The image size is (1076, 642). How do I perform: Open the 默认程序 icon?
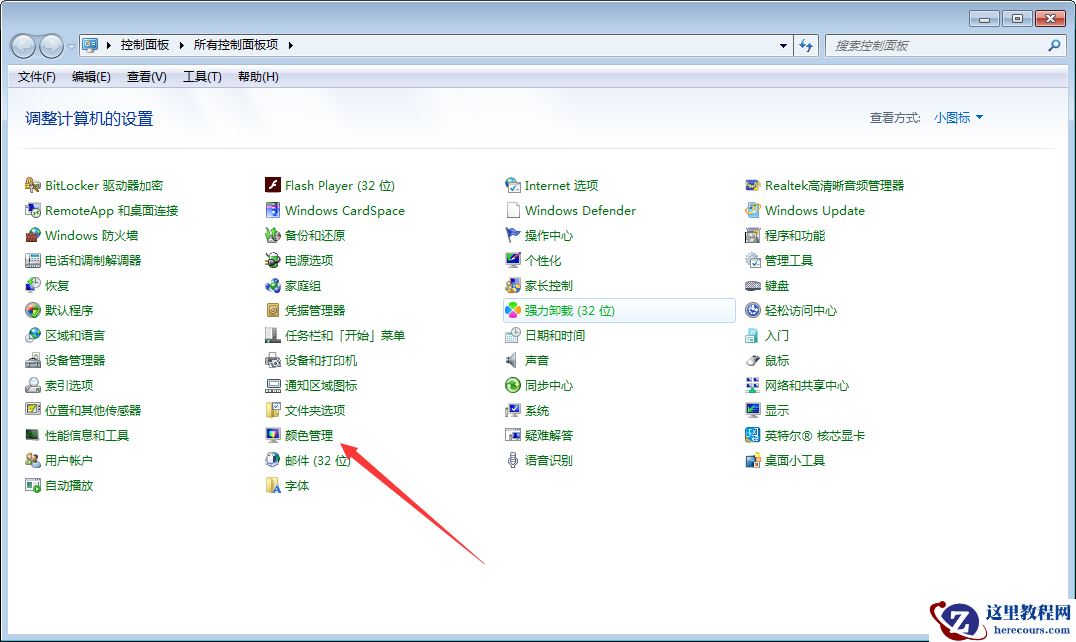coord(32,311)
